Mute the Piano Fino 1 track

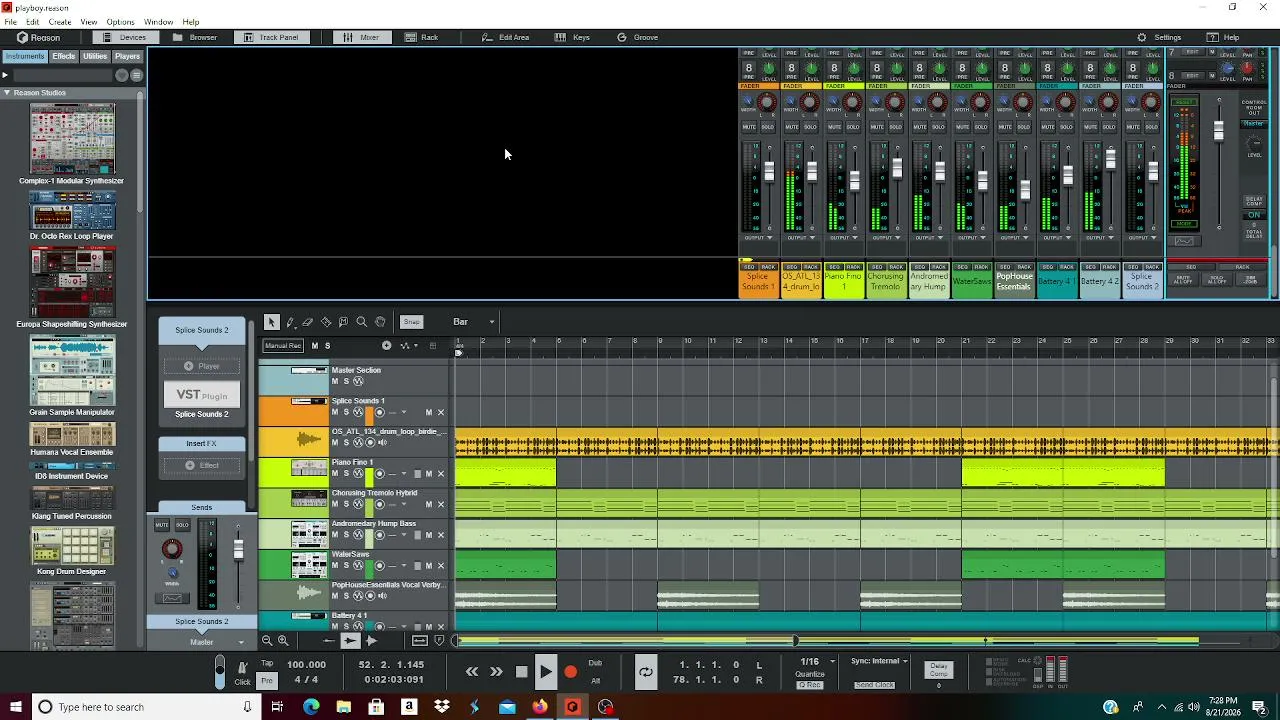point(335,474)
